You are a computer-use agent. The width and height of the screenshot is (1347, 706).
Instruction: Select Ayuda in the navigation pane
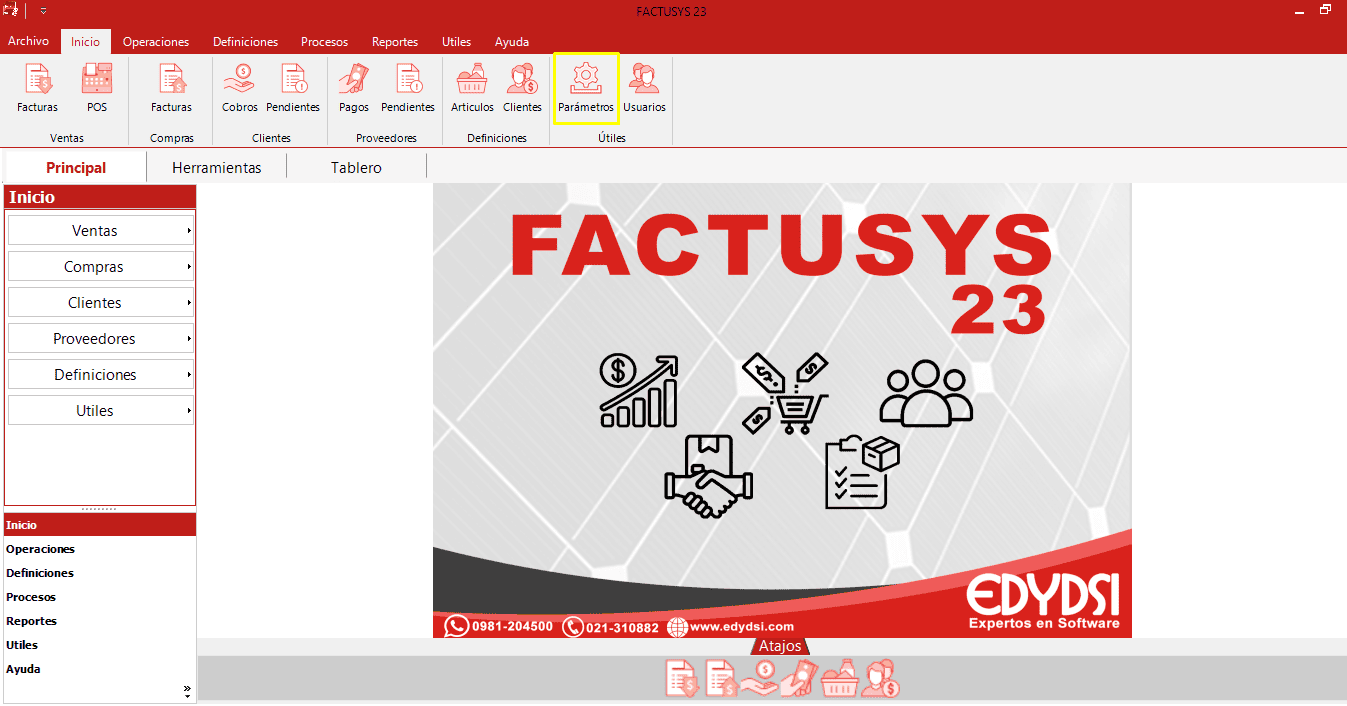tap(100, 669)
